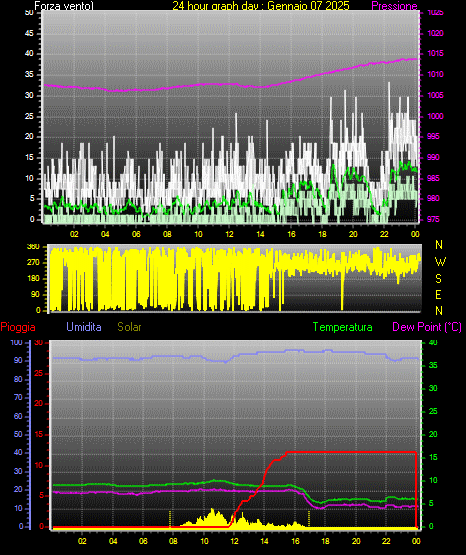Click the E compass letter on direction chart
This screenshot has width=466, height=555.
pyautogui.click(x=438, y=295)
